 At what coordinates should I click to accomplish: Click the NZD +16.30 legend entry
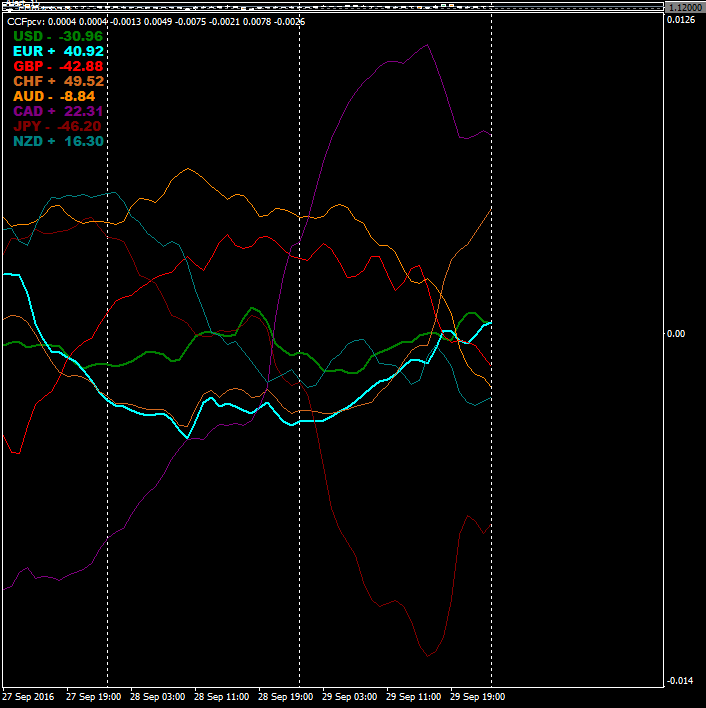point(58,142)
